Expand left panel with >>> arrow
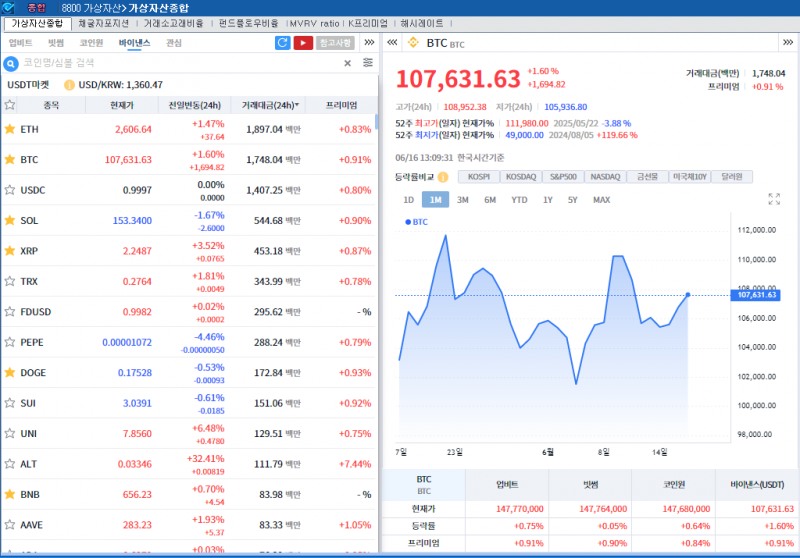Image resolution: width=800 pixels, height=558 pixels. coord(368,43)
